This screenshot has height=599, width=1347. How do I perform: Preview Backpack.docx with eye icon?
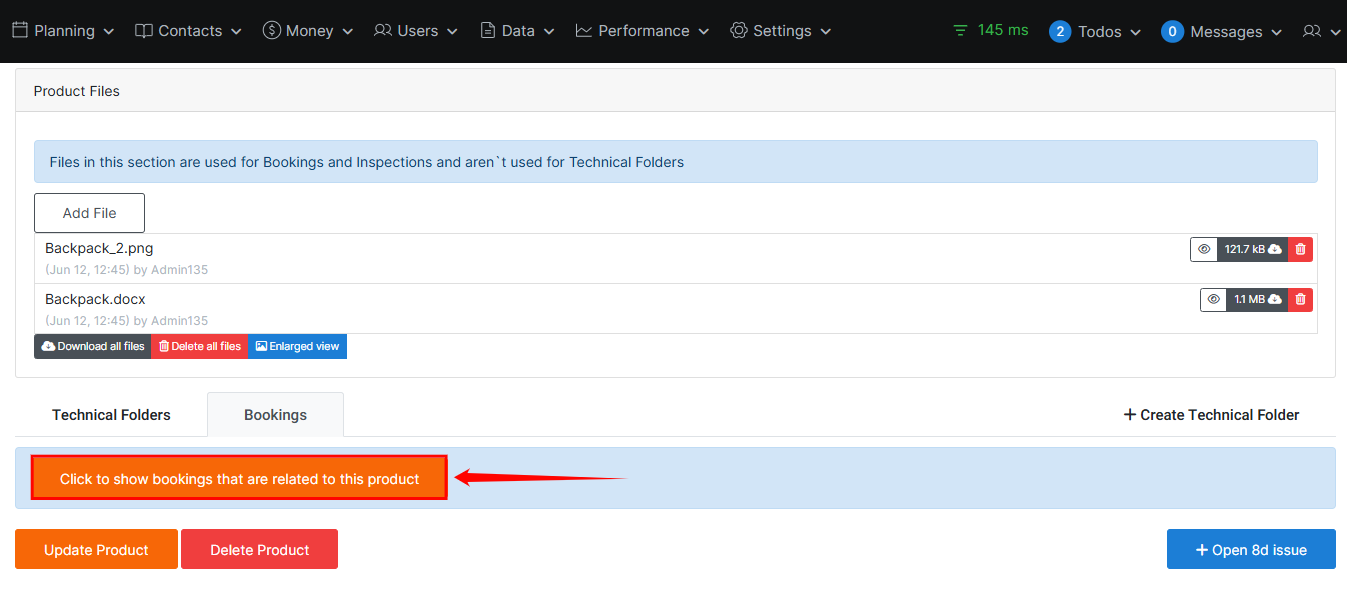pyautogui.click(x=1213, y=299)
